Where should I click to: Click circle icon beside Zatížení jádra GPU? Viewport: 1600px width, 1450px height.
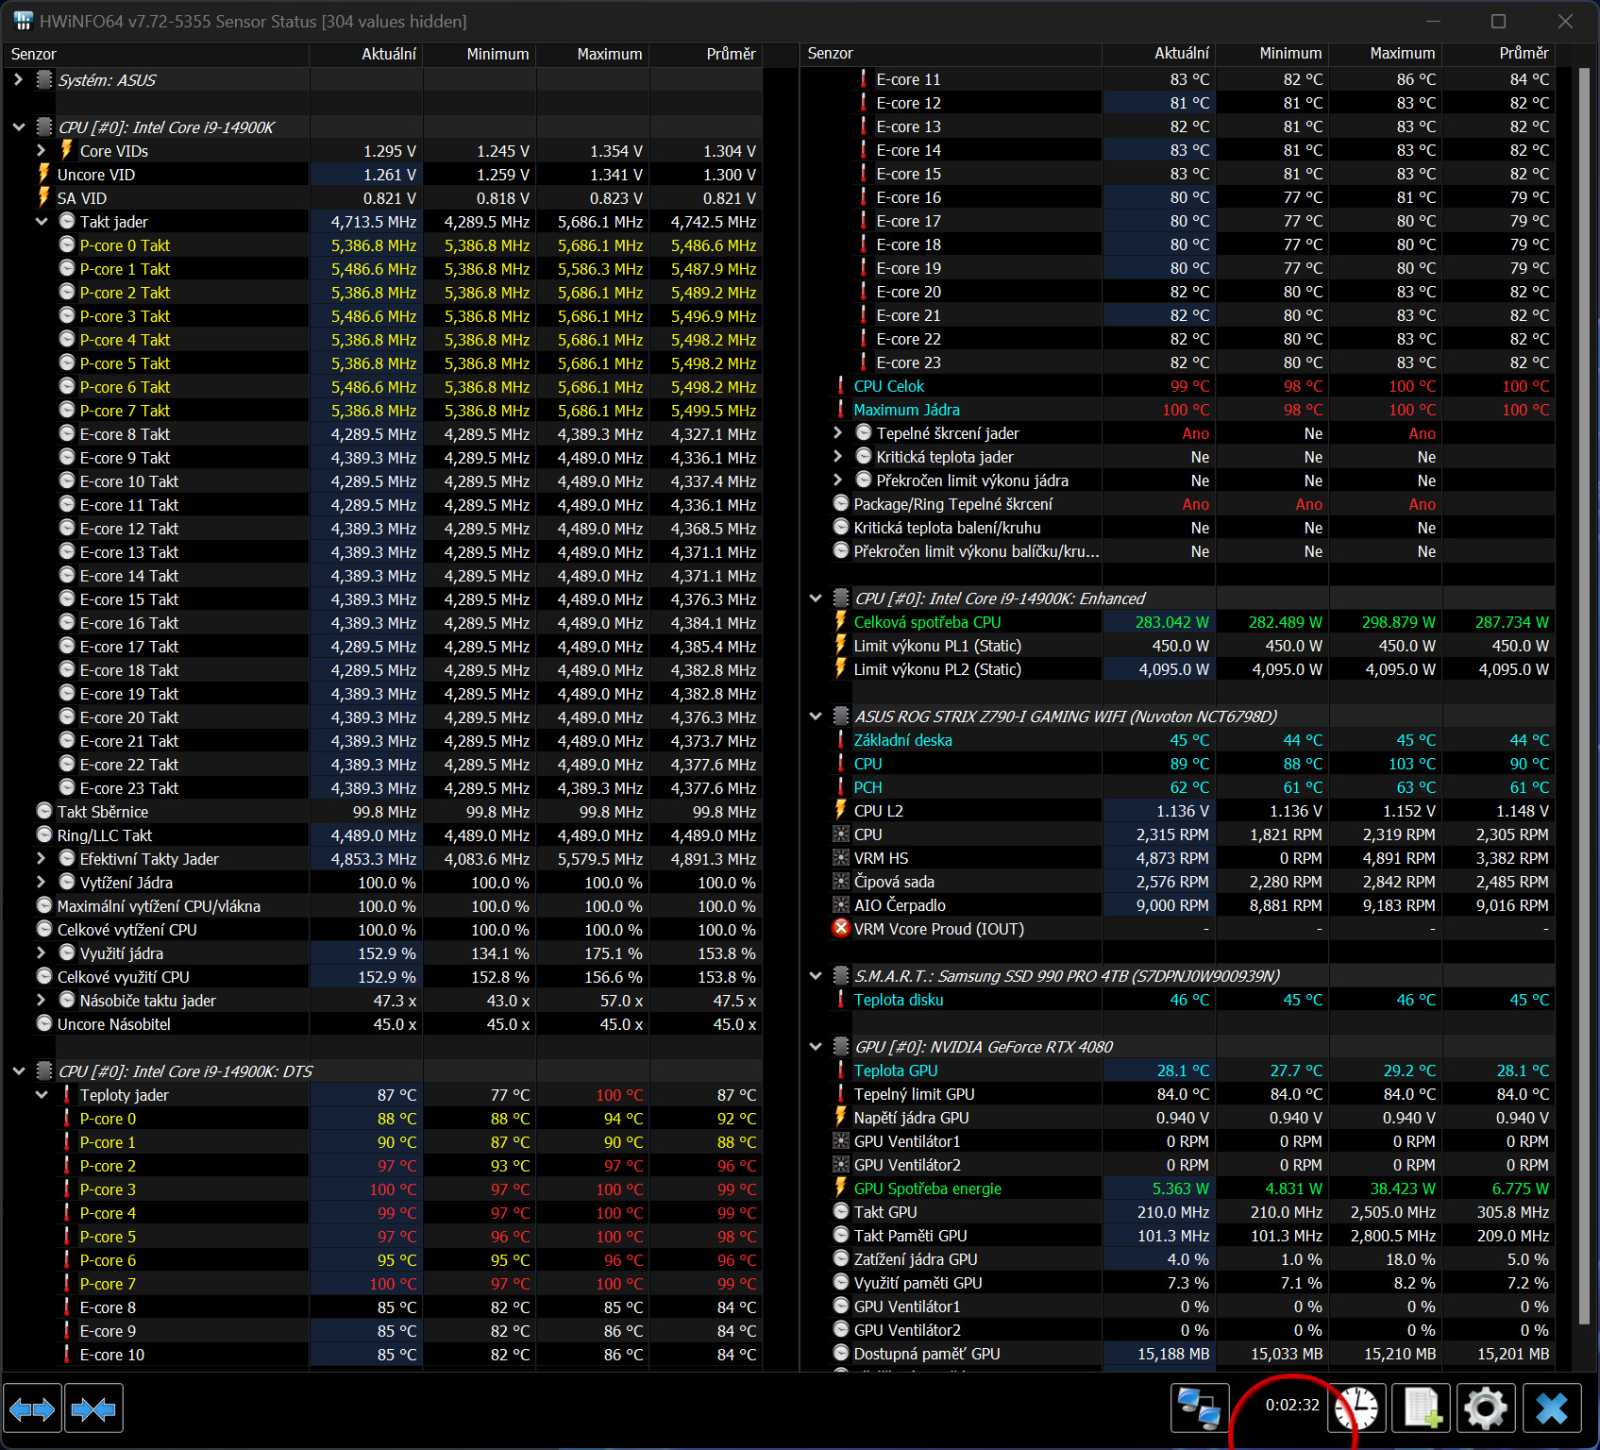(841, 1259)
